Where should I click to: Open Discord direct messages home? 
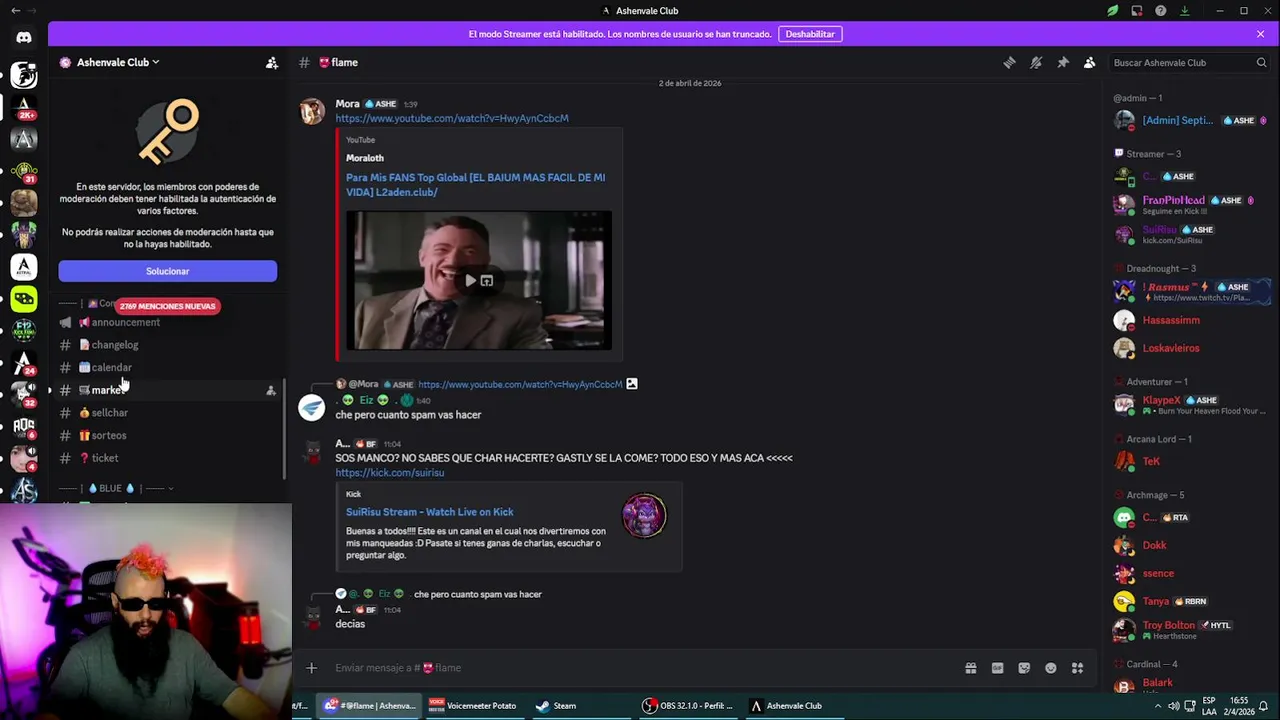pos(24,38)
